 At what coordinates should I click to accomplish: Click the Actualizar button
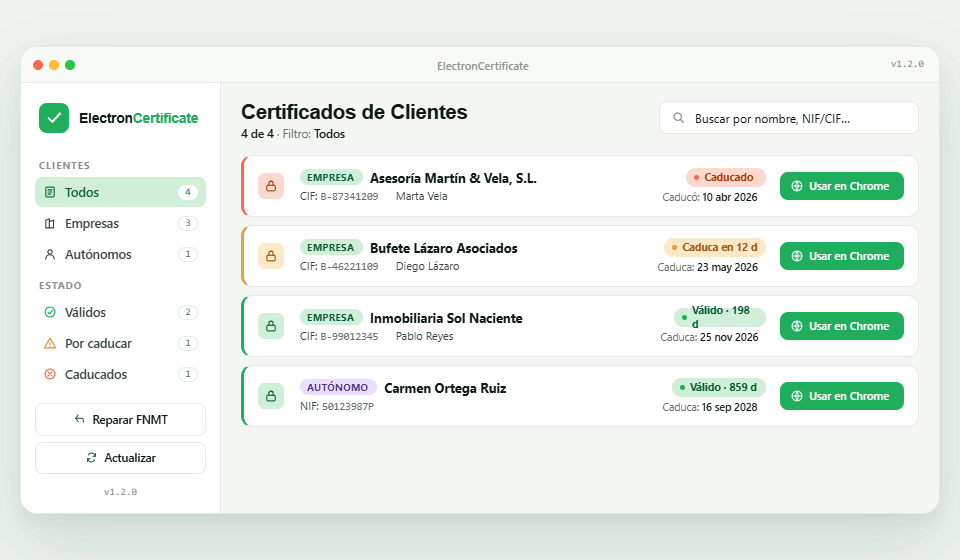click(121, 458)
